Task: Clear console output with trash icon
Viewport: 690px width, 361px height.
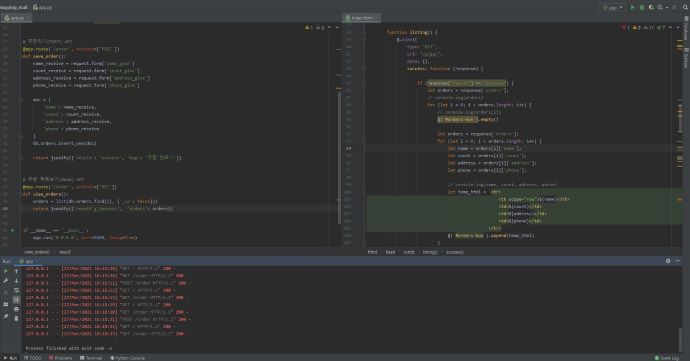Action: (x=16, y=318)
